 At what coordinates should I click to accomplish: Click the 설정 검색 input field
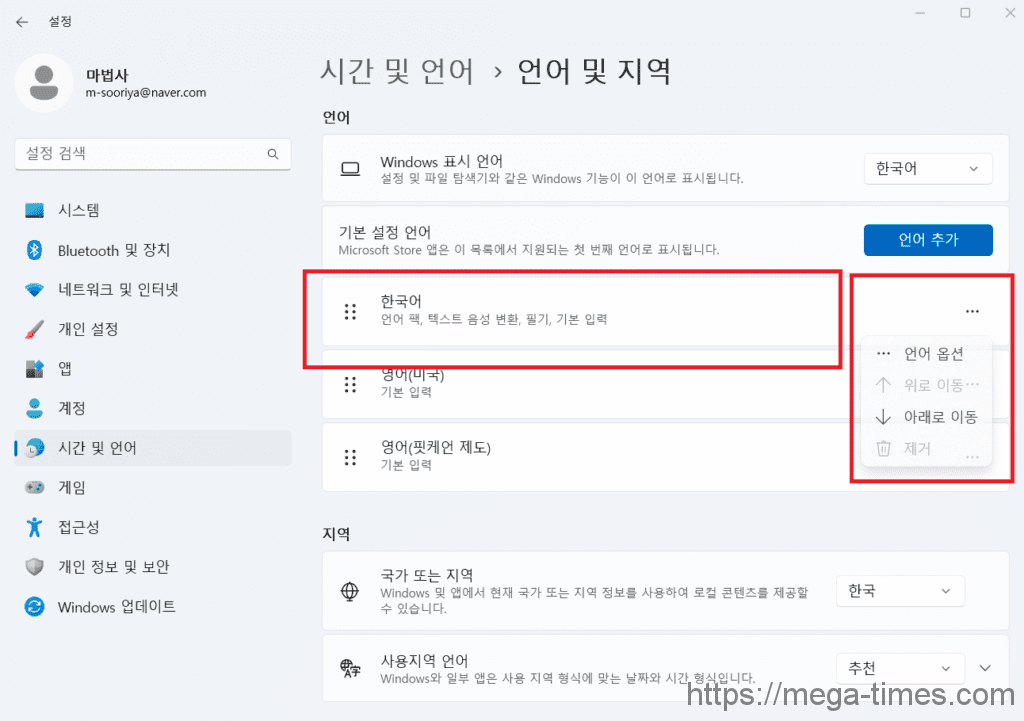pyautogui.click(x=140, y=154)
